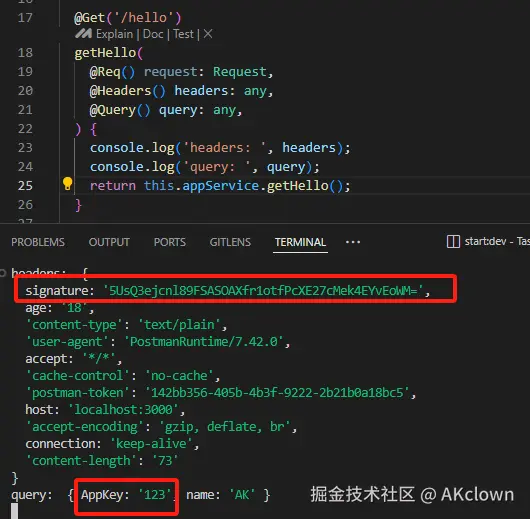Click console.log on the 'query: ' line

pyautogui.click(x=132, y=167)
